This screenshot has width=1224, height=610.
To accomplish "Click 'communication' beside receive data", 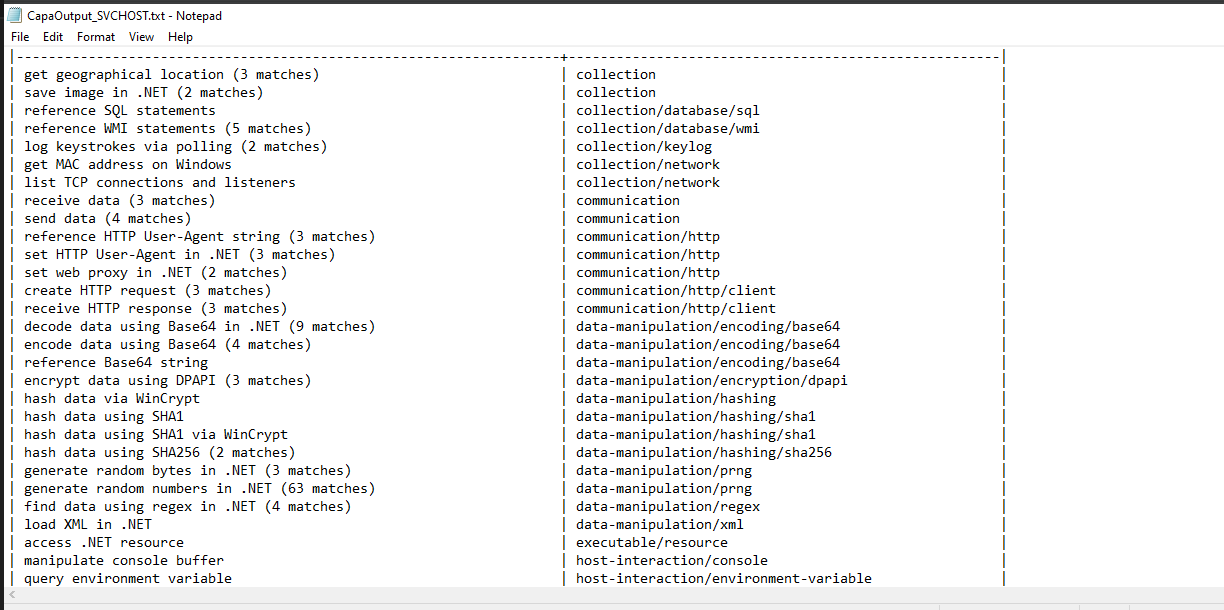I will tap(628, 200).
